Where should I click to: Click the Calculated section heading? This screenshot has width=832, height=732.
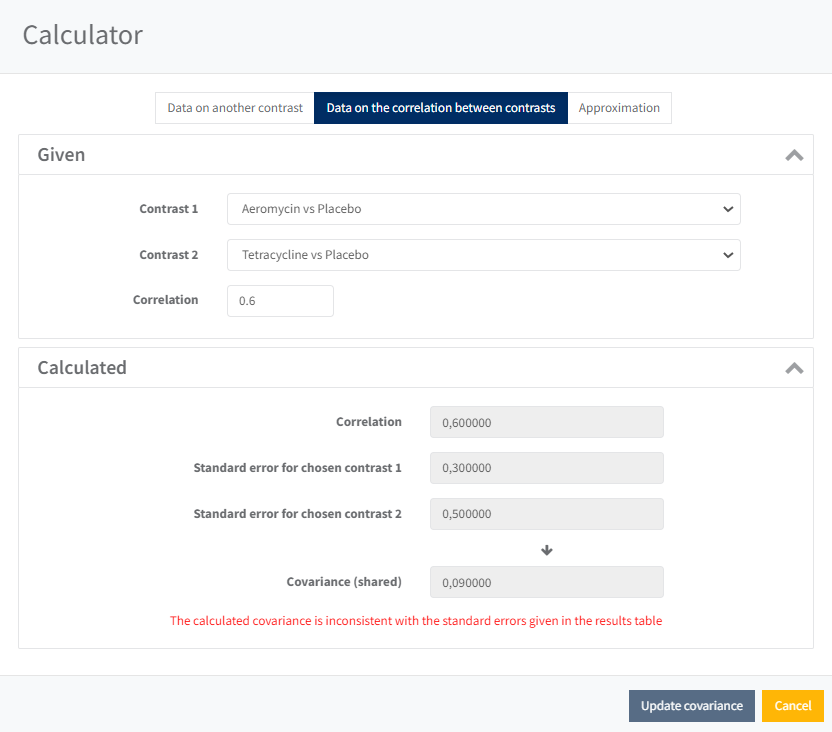tap(82, 368)
